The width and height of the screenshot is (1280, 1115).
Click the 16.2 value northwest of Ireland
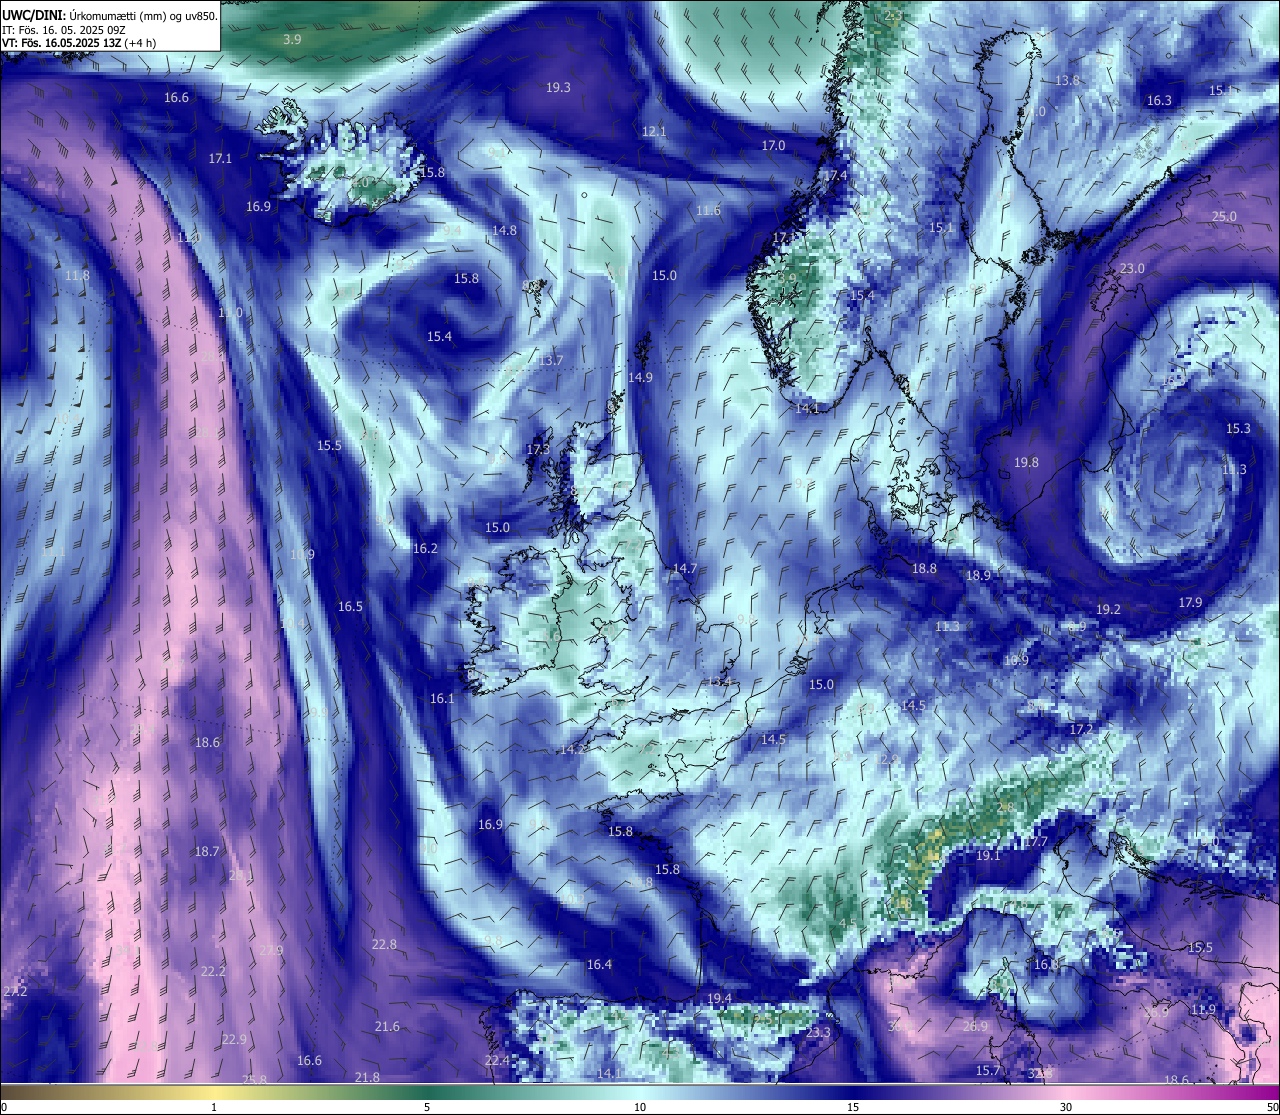point(425,549)
